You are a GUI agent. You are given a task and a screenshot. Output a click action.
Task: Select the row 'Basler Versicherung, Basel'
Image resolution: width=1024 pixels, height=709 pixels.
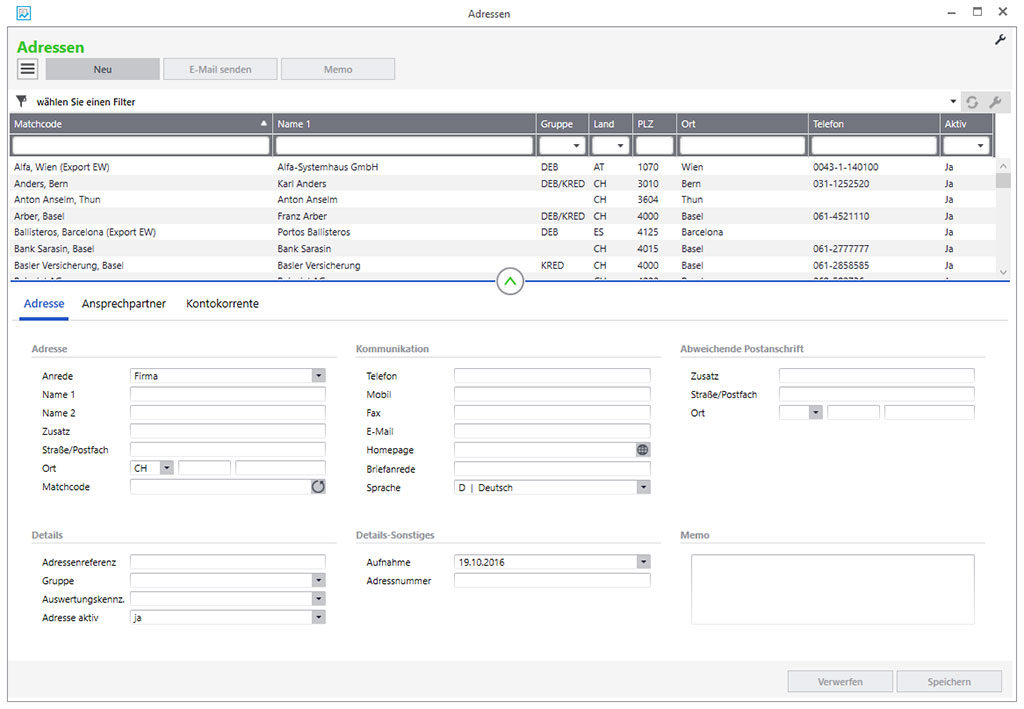coord(503,265)
